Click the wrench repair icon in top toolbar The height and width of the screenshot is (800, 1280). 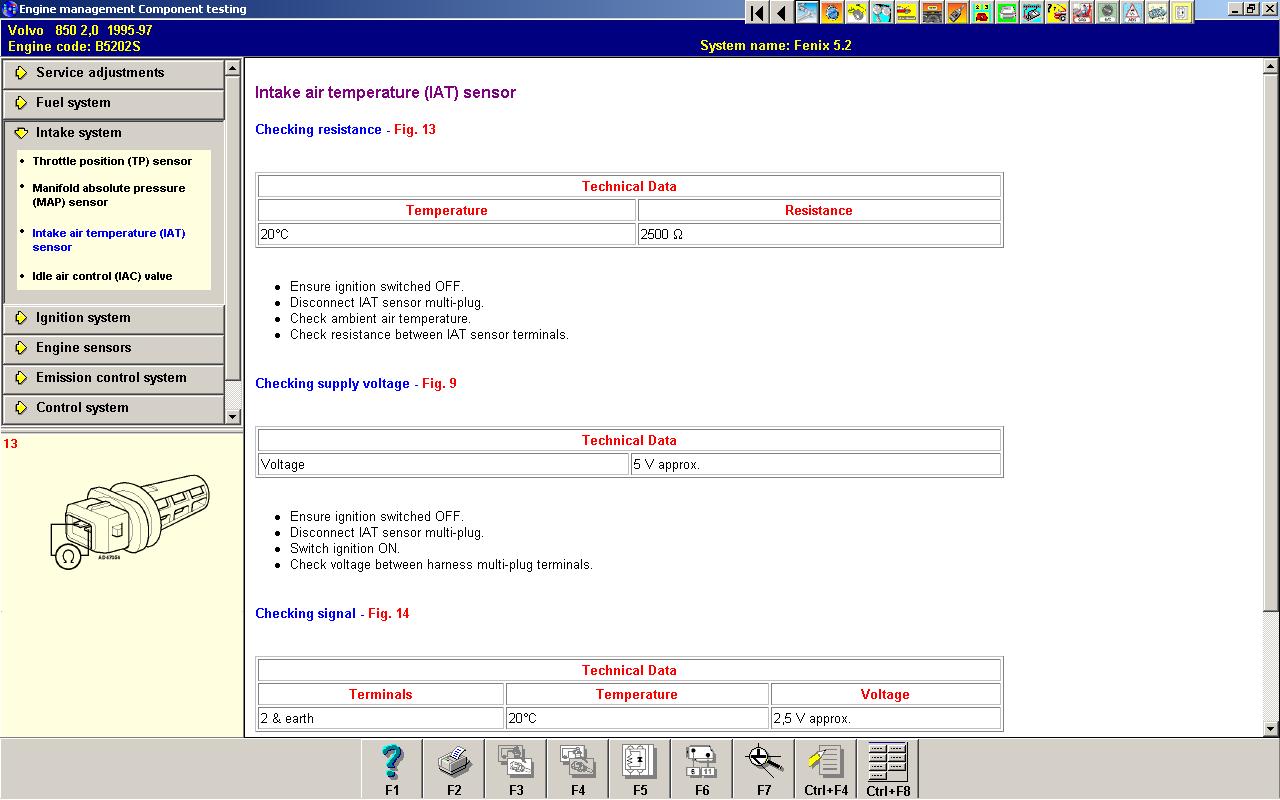806,13
